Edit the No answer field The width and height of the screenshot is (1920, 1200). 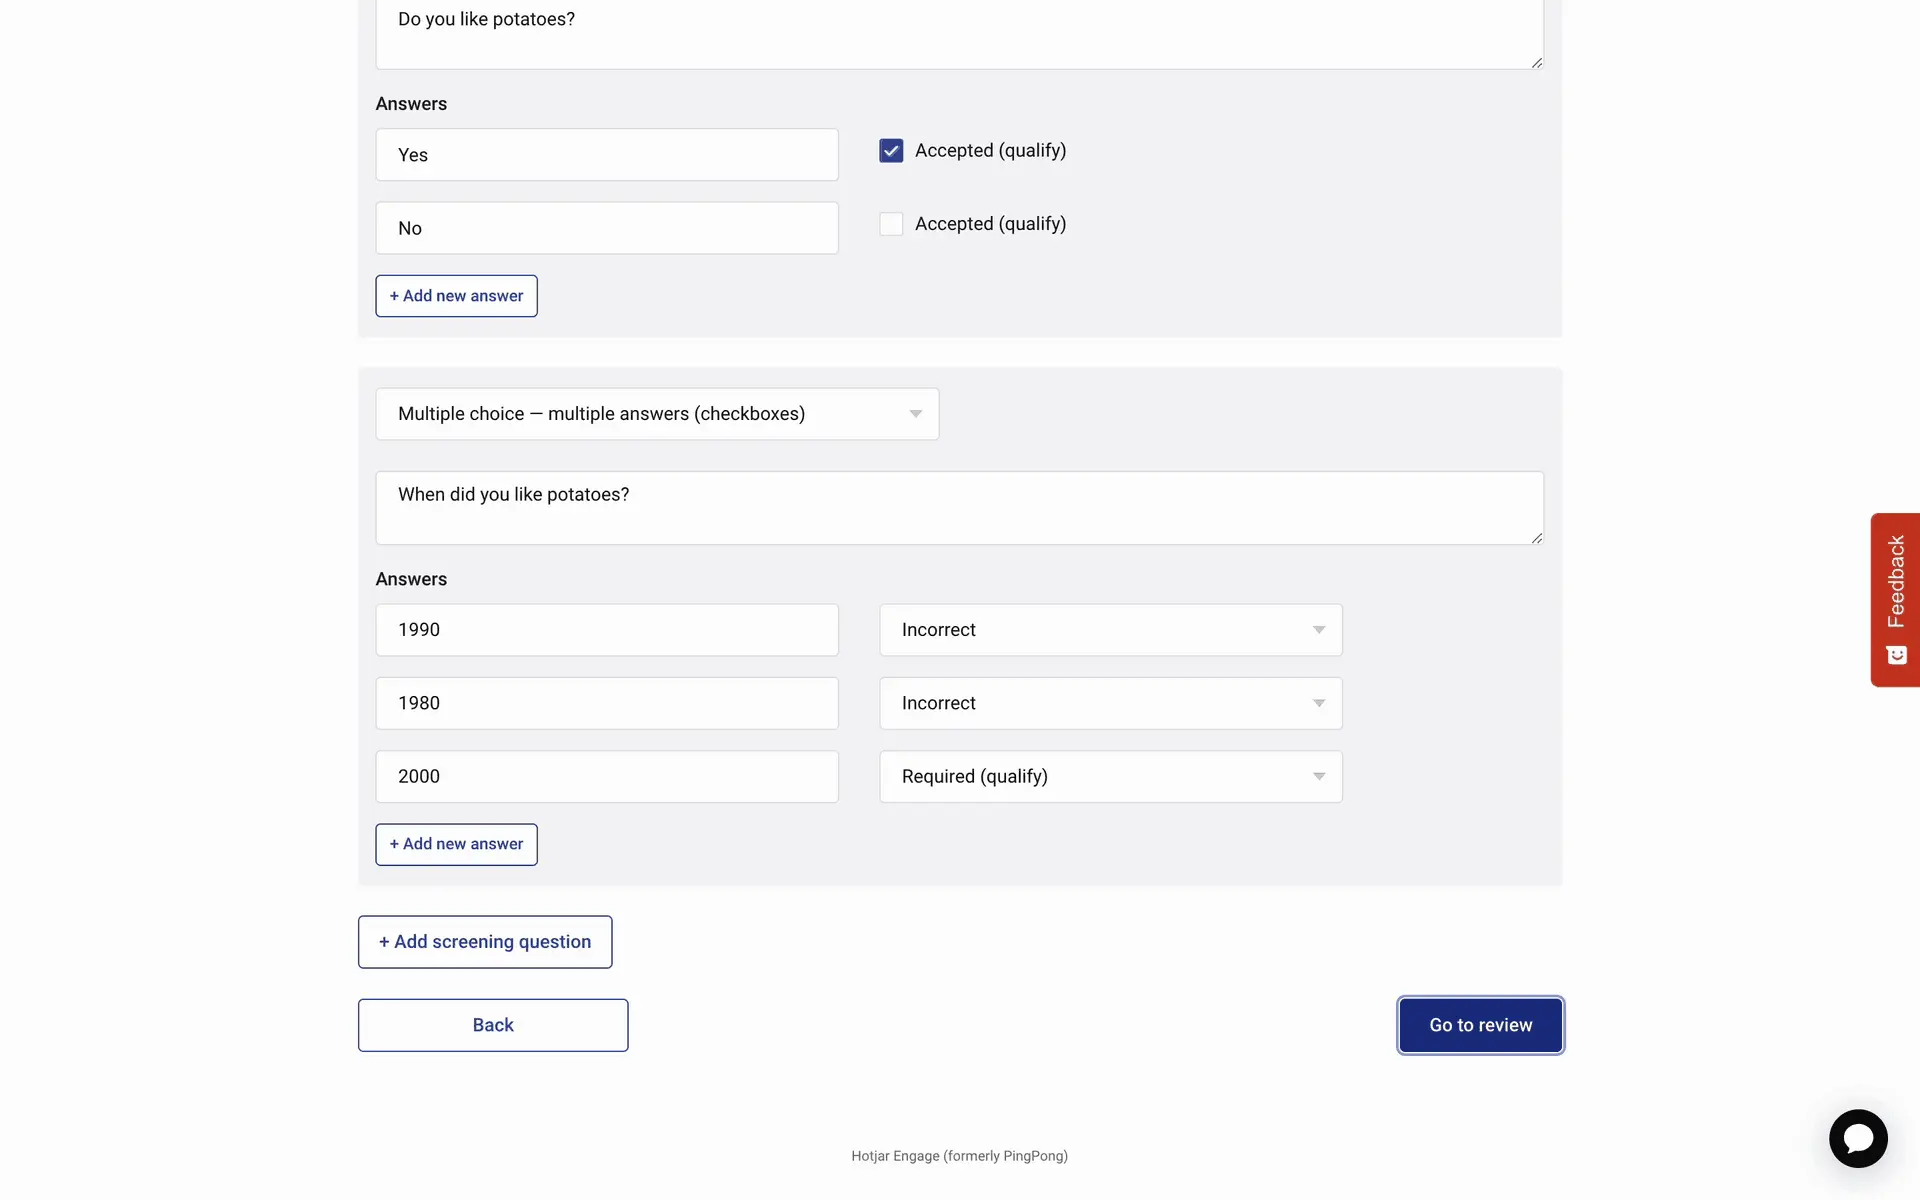(x=607, y=228)
